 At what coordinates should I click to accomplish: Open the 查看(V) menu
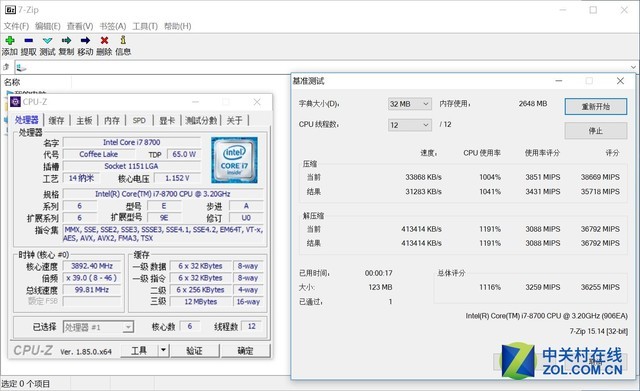coord(80,26)
